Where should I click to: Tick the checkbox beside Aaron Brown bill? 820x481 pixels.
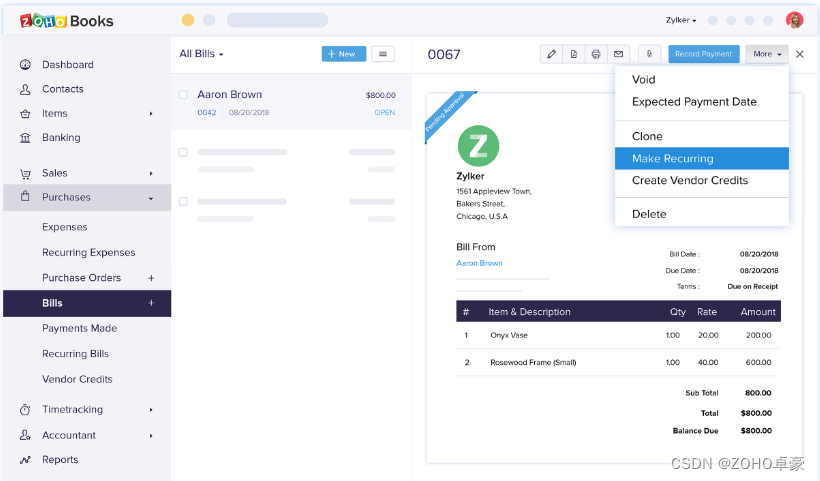point(183,95)
